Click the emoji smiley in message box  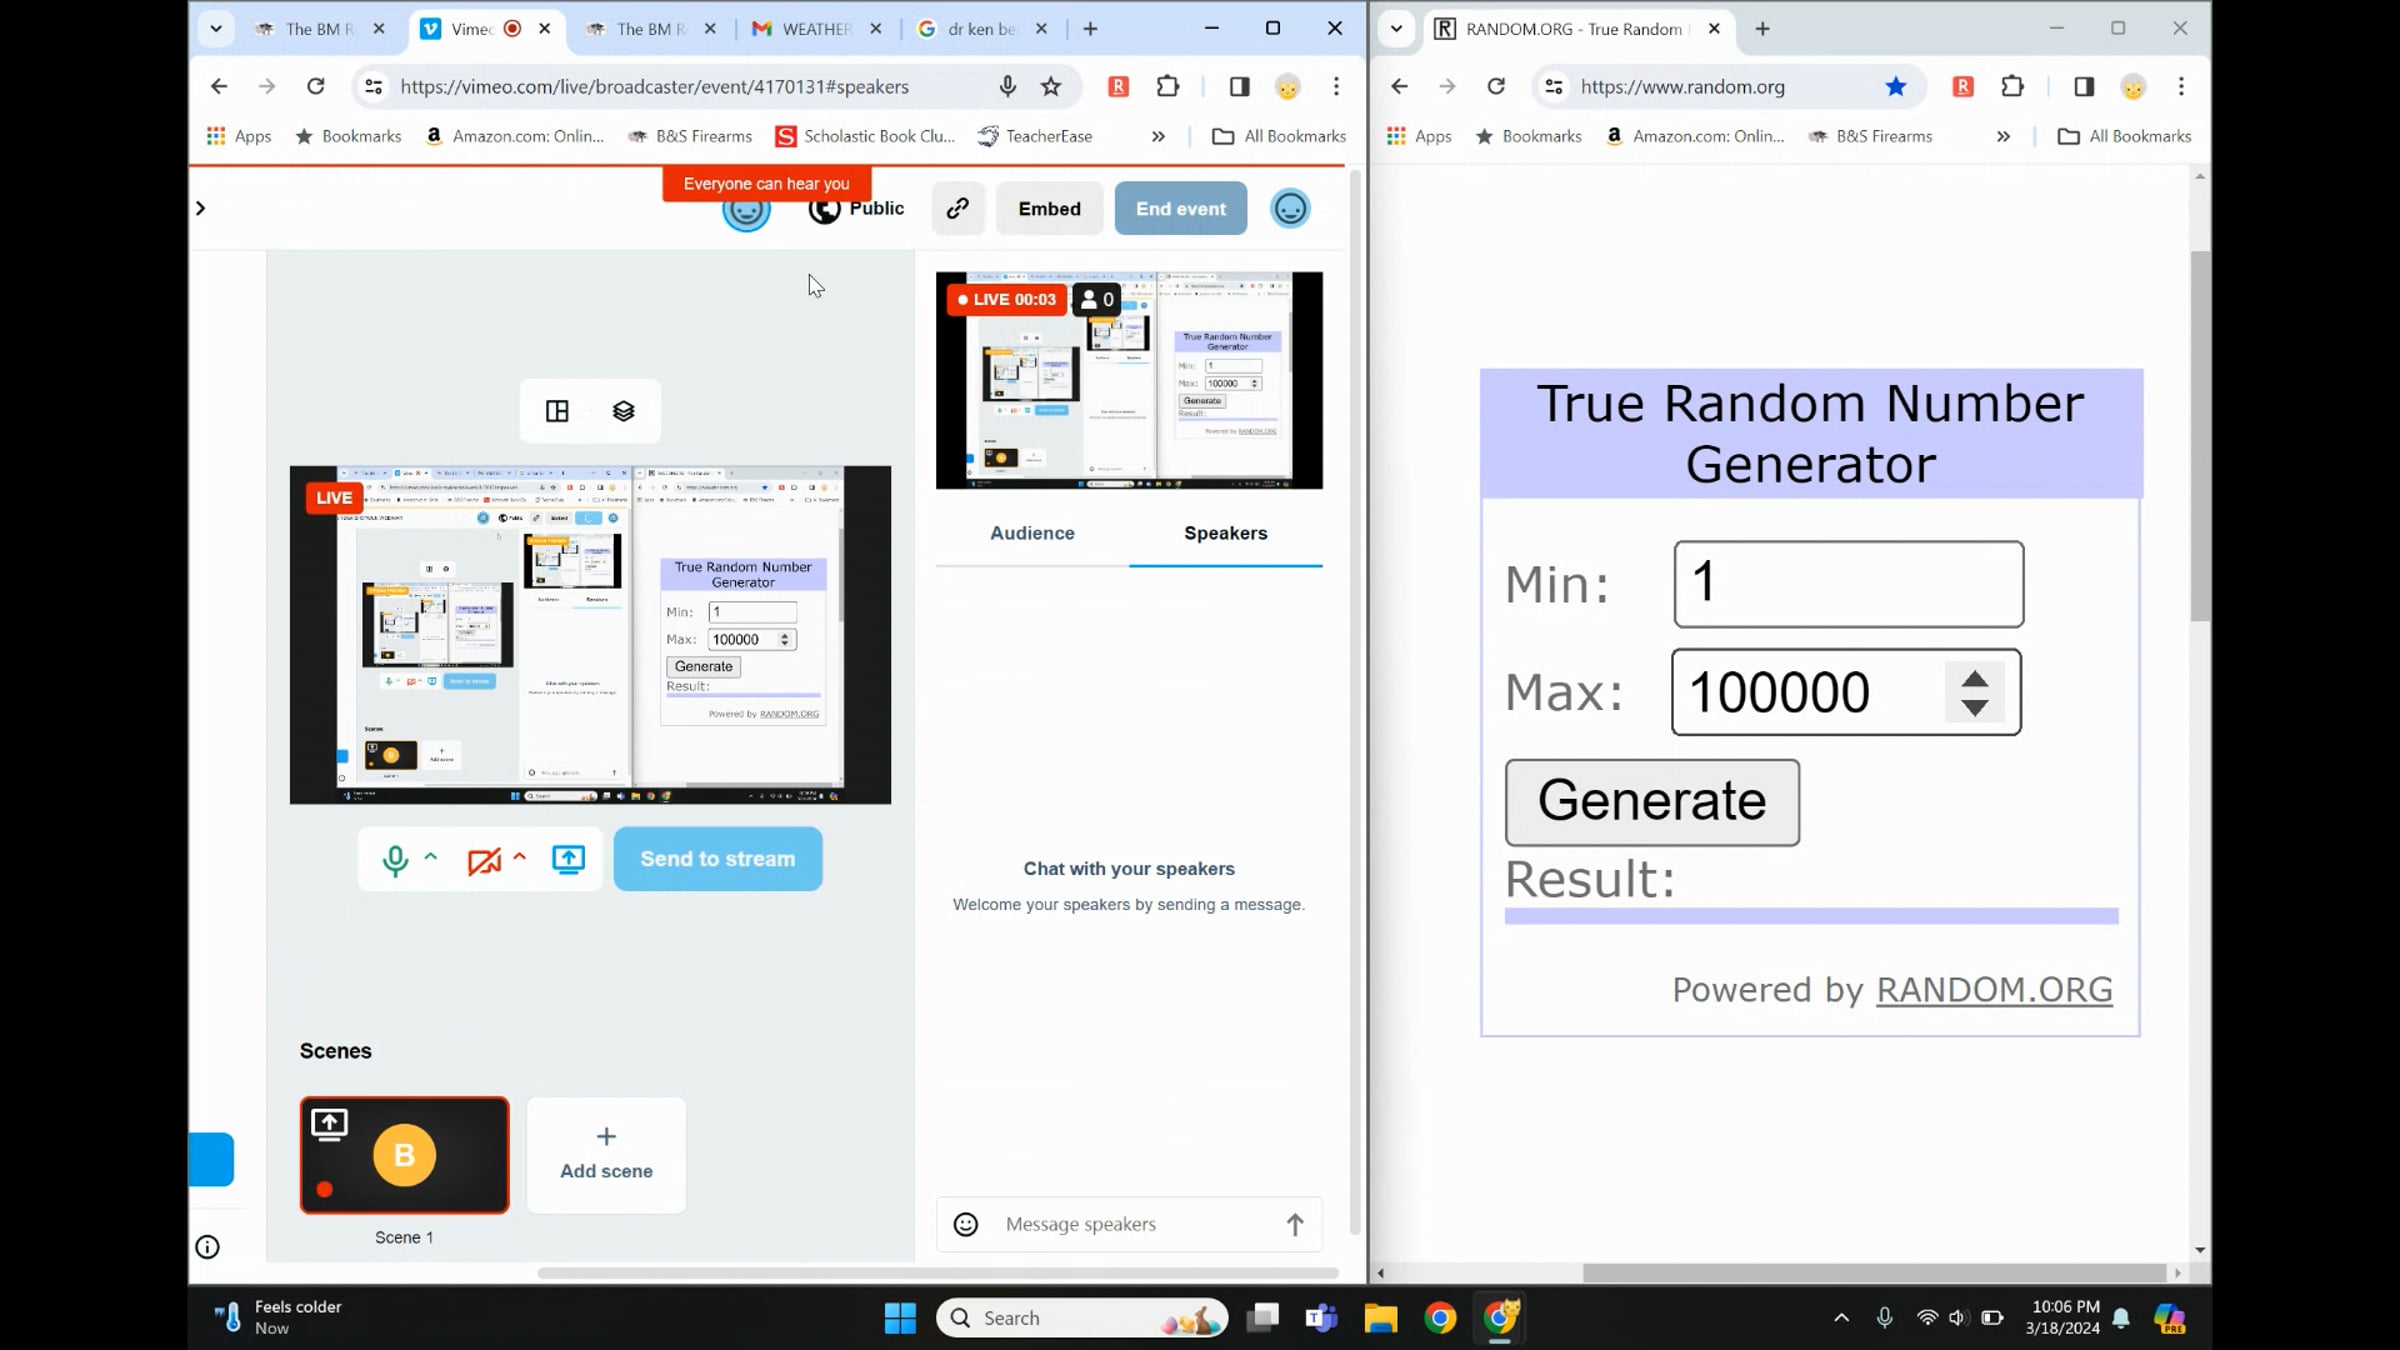point(965,1224)
